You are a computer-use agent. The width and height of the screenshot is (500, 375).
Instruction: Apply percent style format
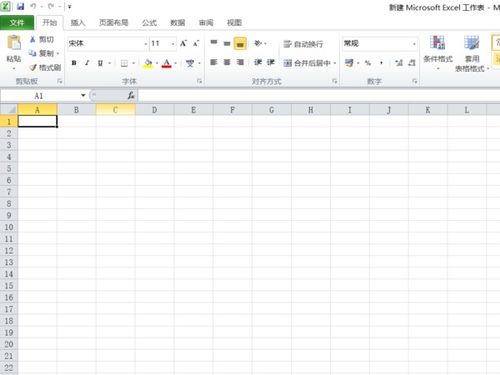point(368,63)
